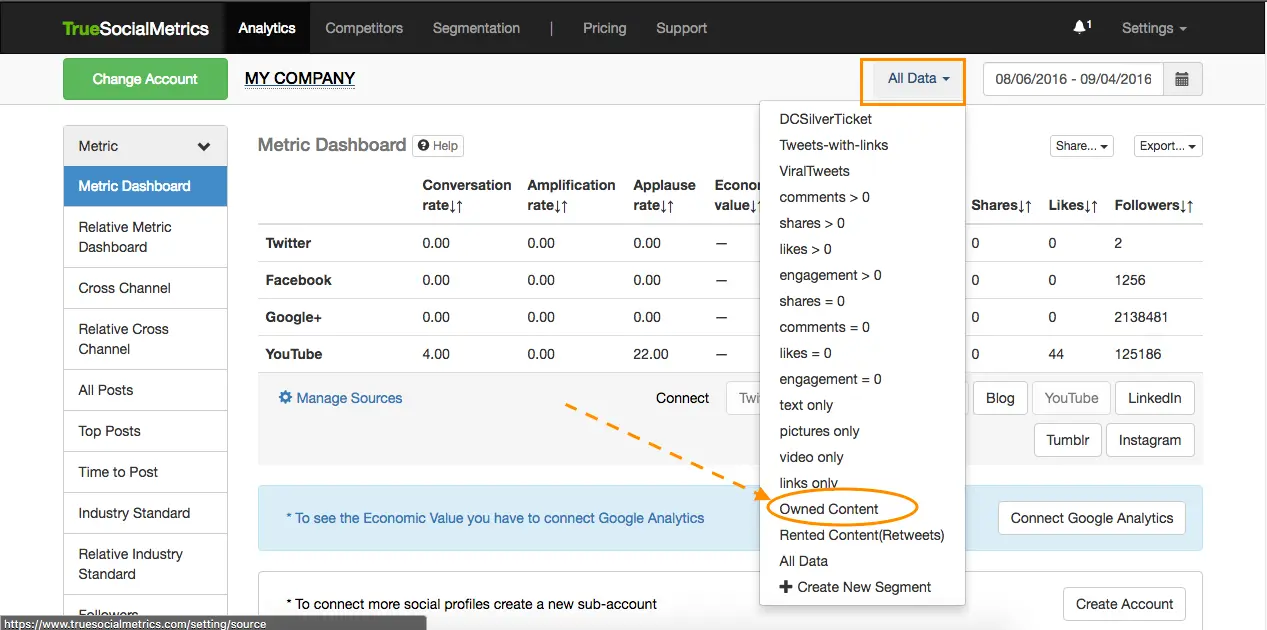Click the notification bell icon

[1080, 28]
